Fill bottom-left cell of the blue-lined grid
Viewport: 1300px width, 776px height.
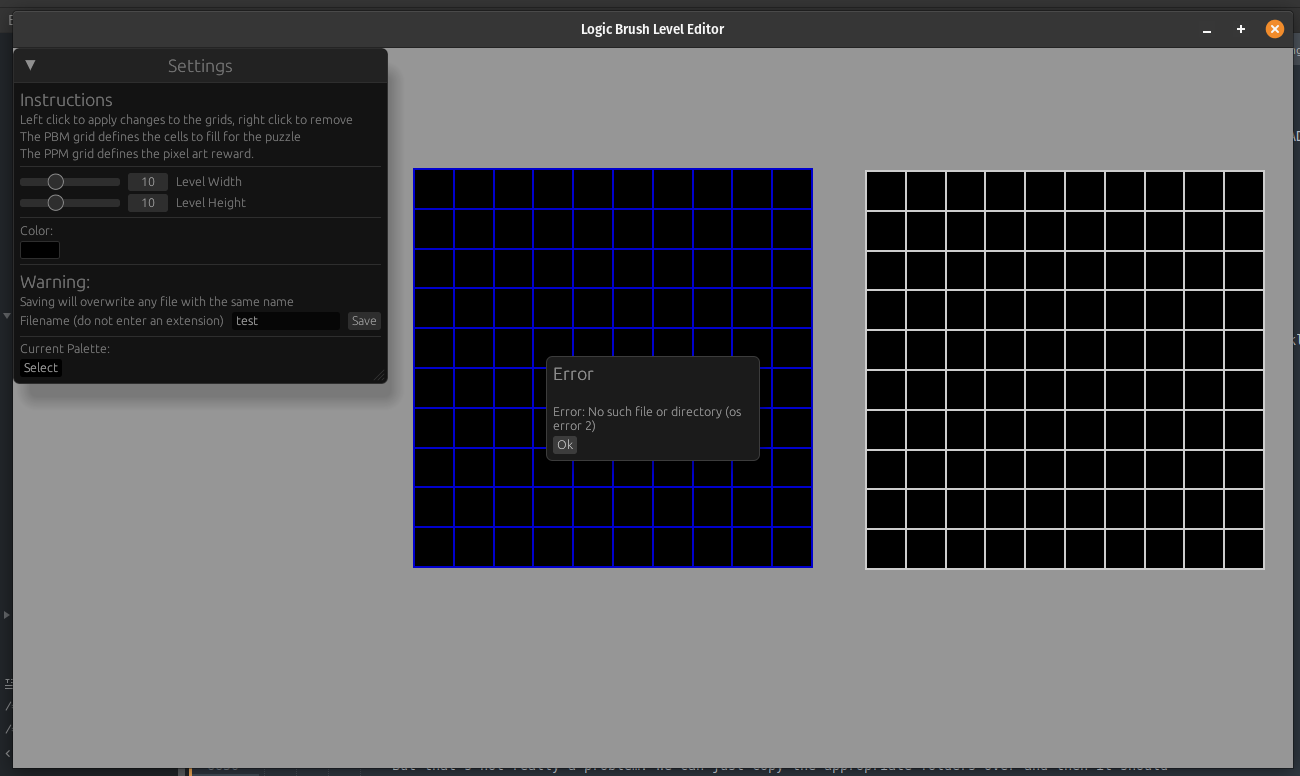[x=434, y=547]
